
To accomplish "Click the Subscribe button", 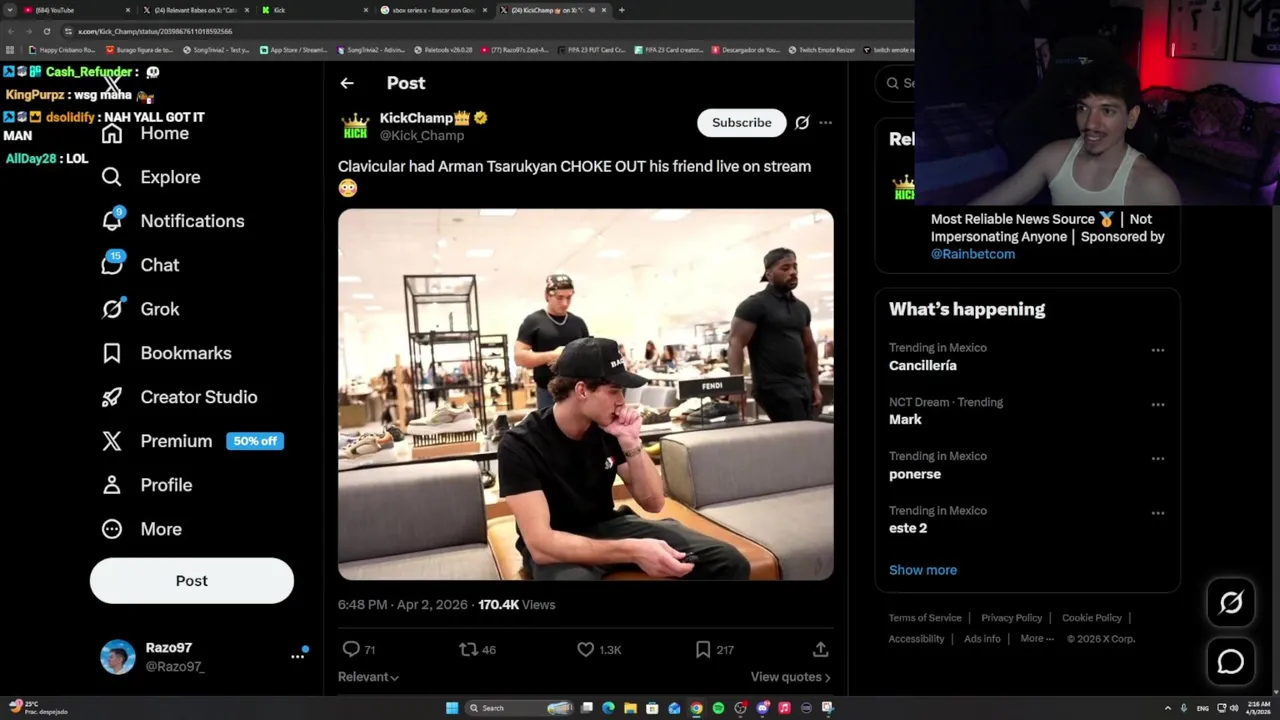I will pos(741,122).
